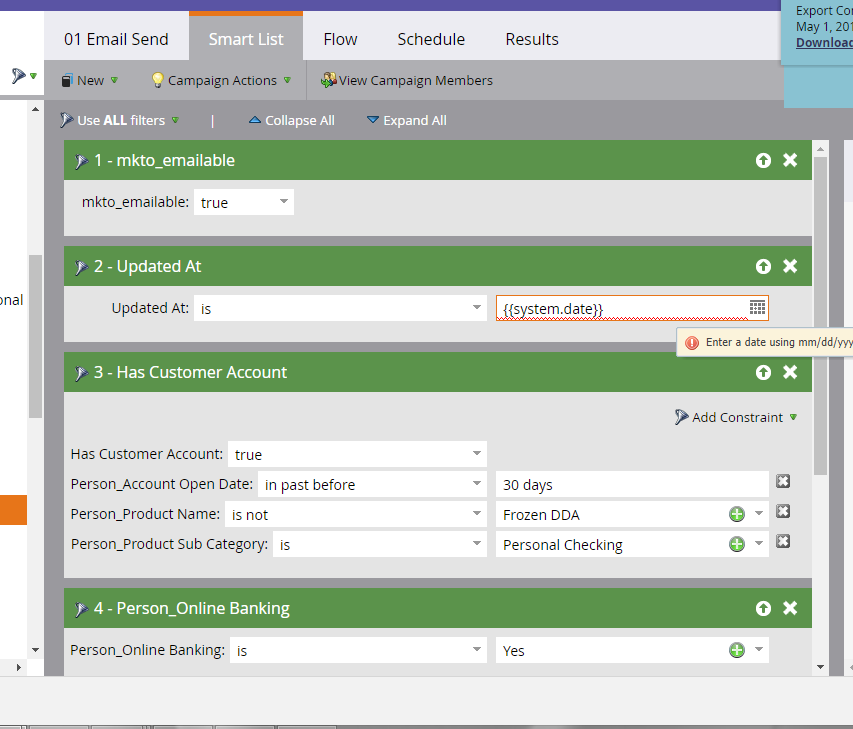
Task: Move Person_Online Banking filter up
Action: point(763,608)
